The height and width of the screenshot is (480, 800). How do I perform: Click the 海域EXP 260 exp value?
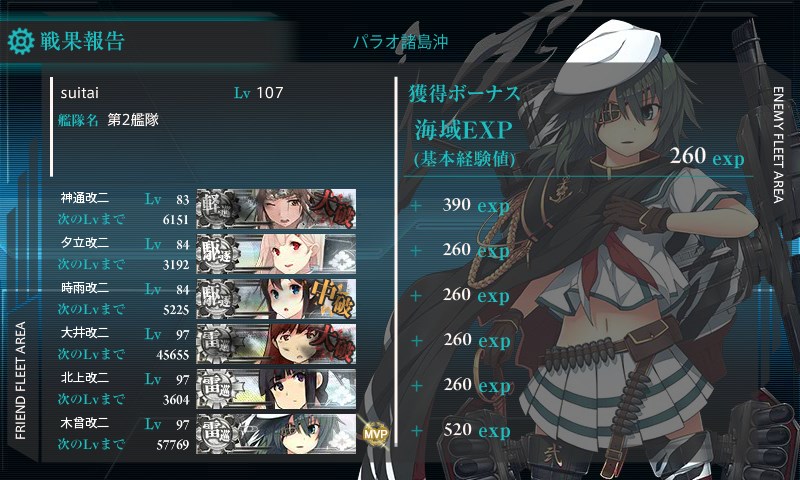(x=707, y=156)
